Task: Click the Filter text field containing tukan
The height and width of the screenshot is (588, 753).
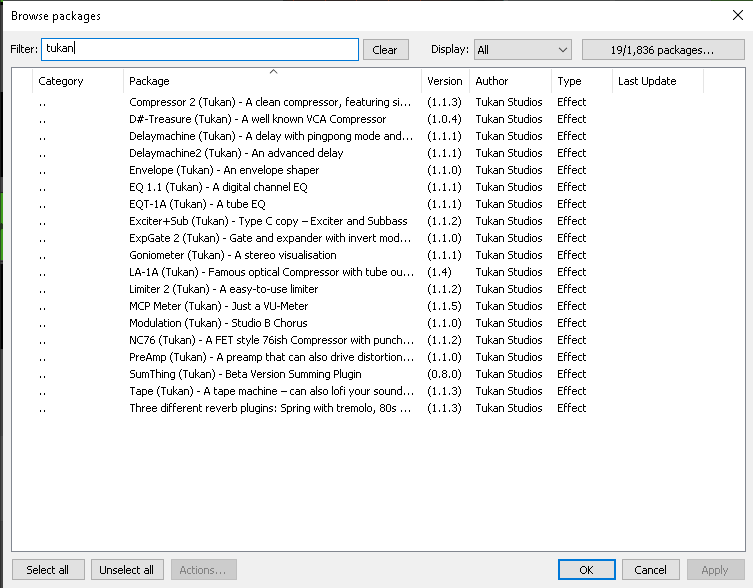Action: pos(200,49)
